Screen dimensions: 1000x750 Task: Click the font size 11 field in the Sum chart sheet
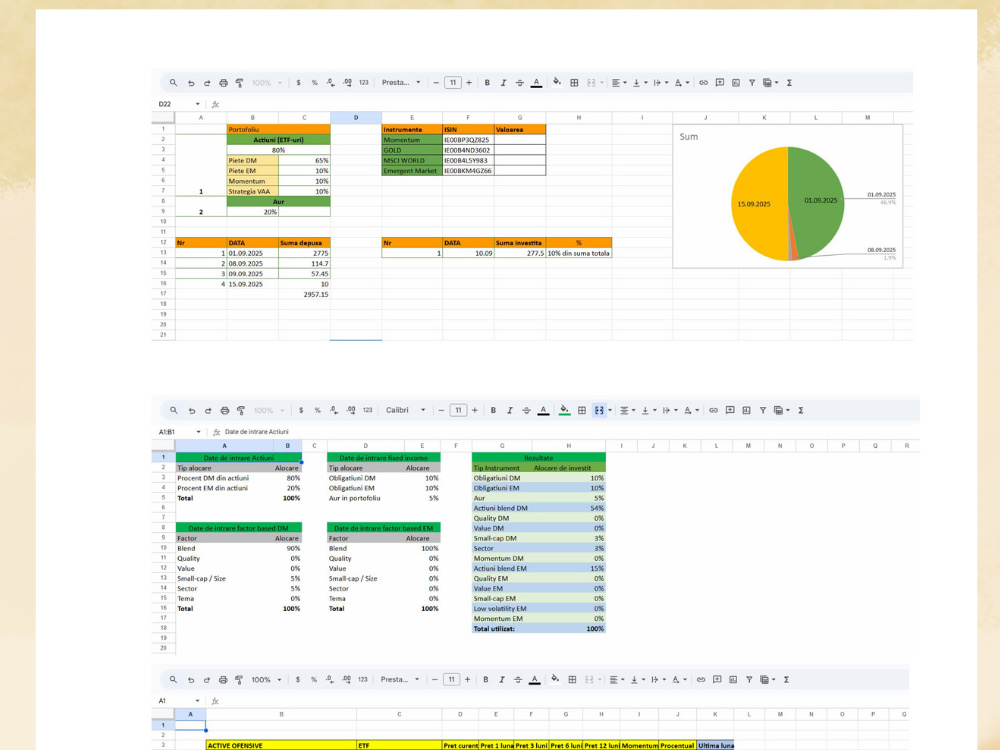[x=453, y=83]
